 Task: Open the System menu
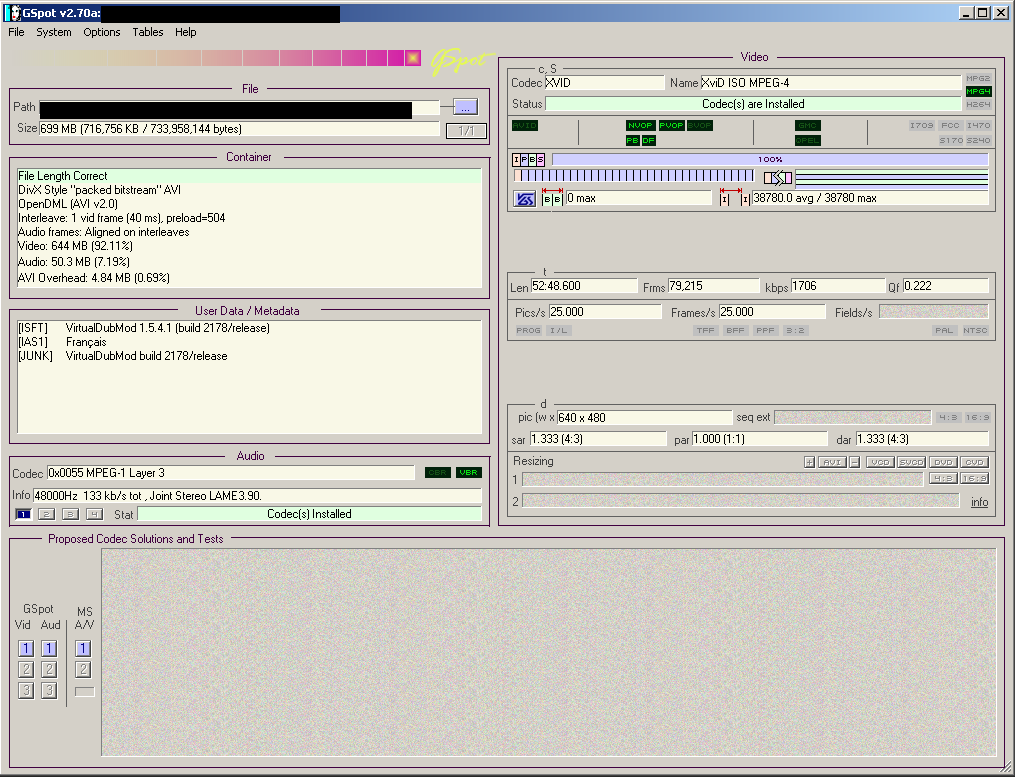(54, 32)
